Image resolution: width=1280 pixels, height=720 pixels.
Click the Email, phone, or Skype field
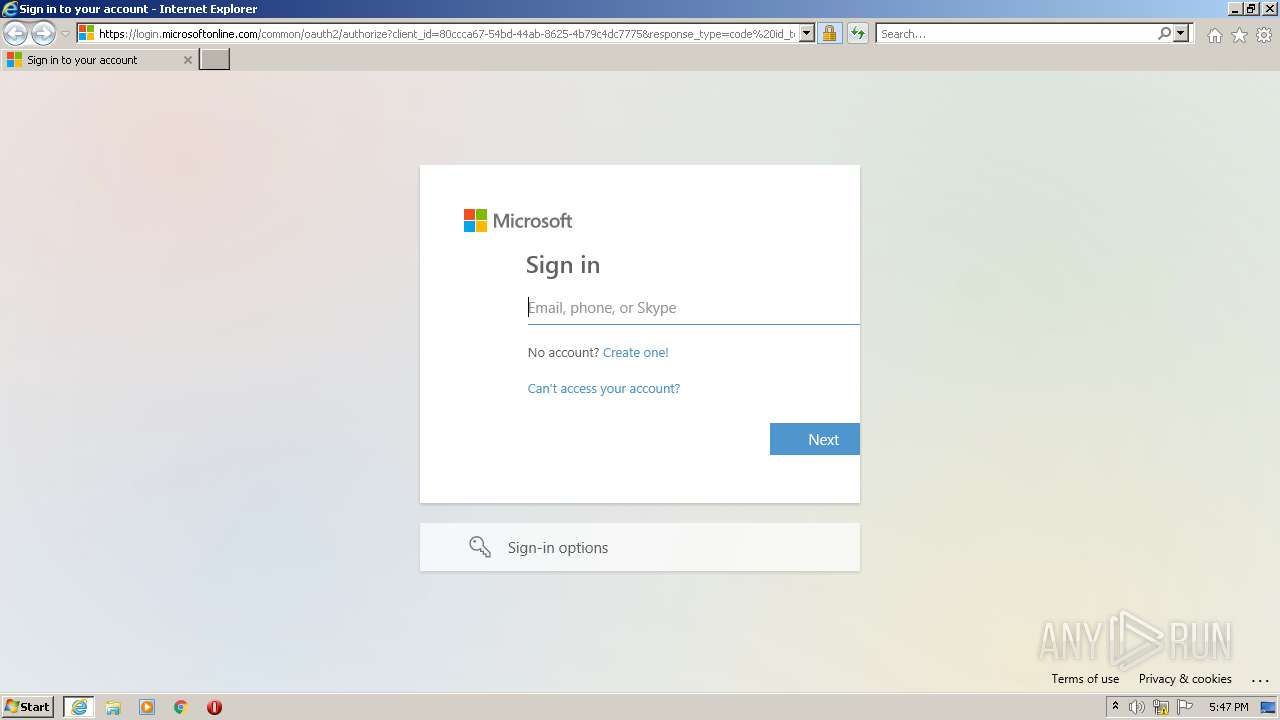click(x=693, y=308)
